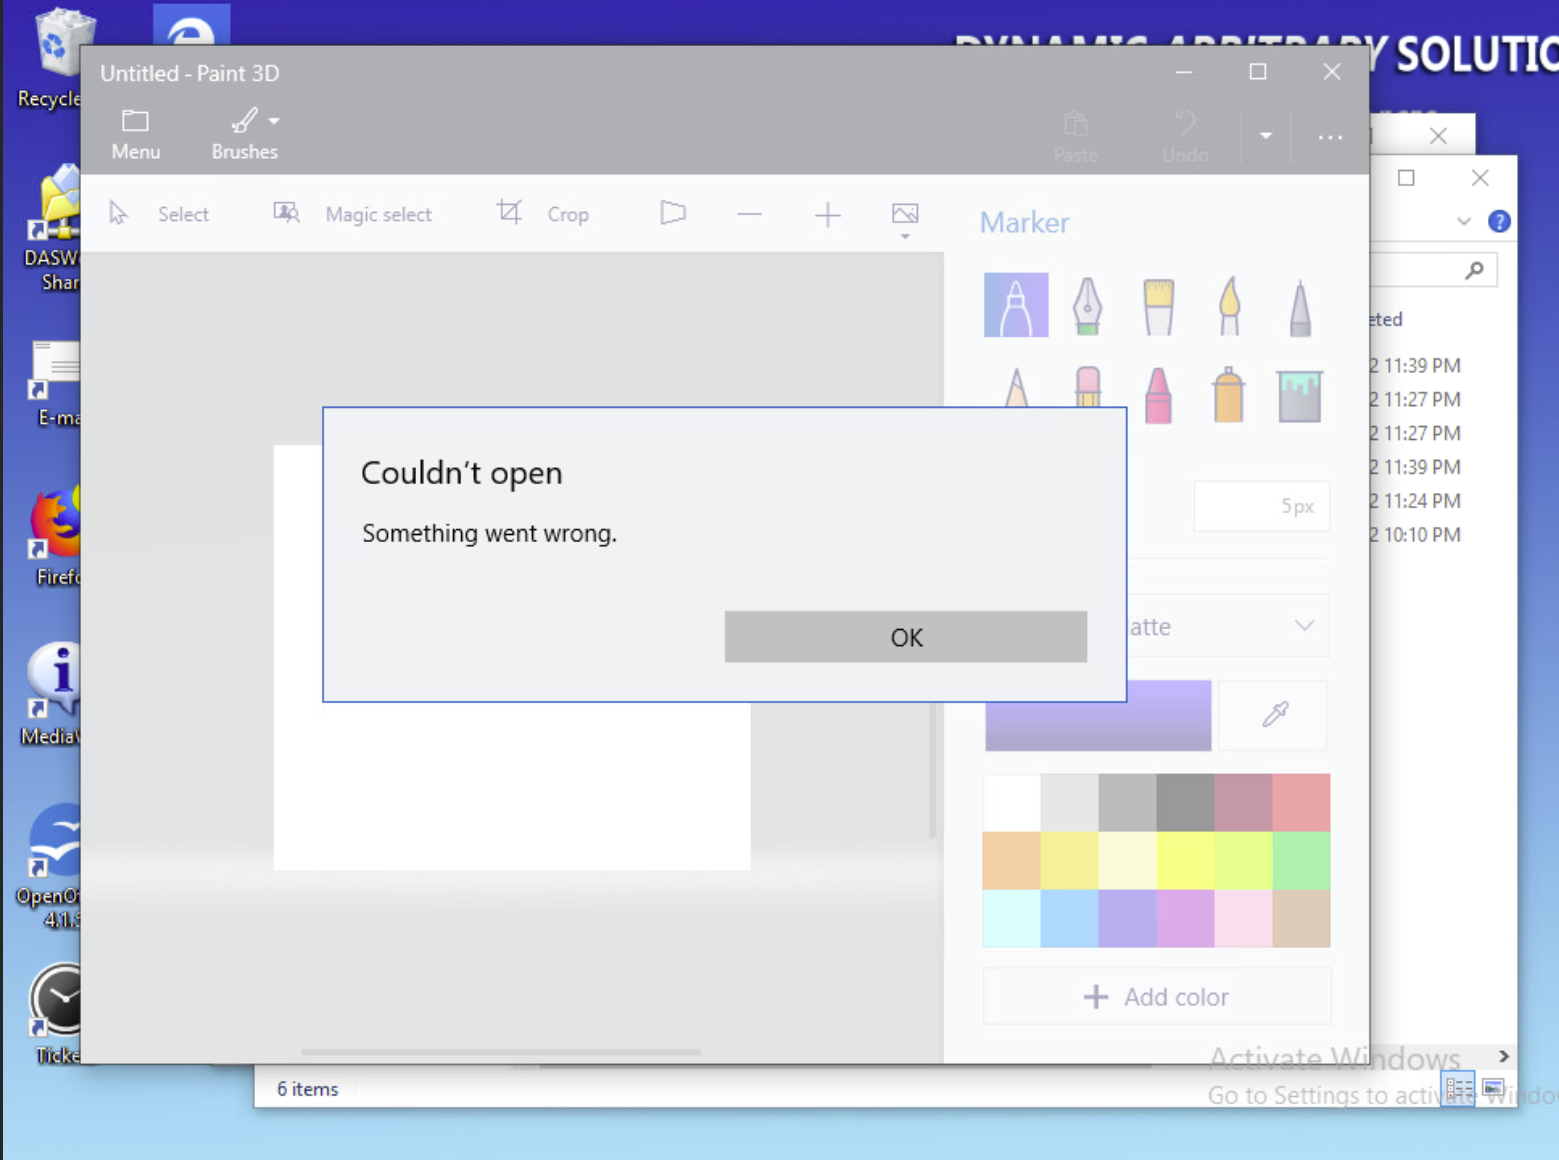Switch File Explorer to details view icon
This screenshot has width=1559, height=1160.
tap(1459, 1088)
